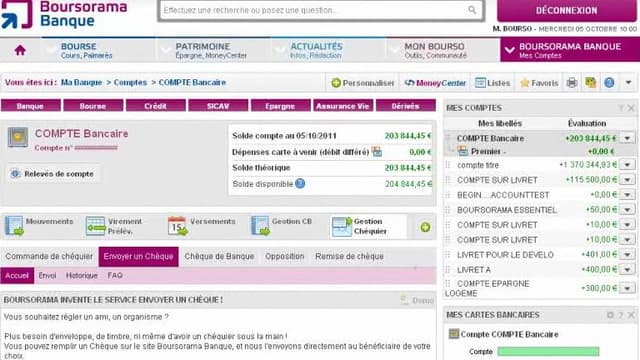This screenshot has width=640, height=360.
Task: Open the BOURSORAMA BANQUE Mes Comptes menu
Action: point(570,50)
